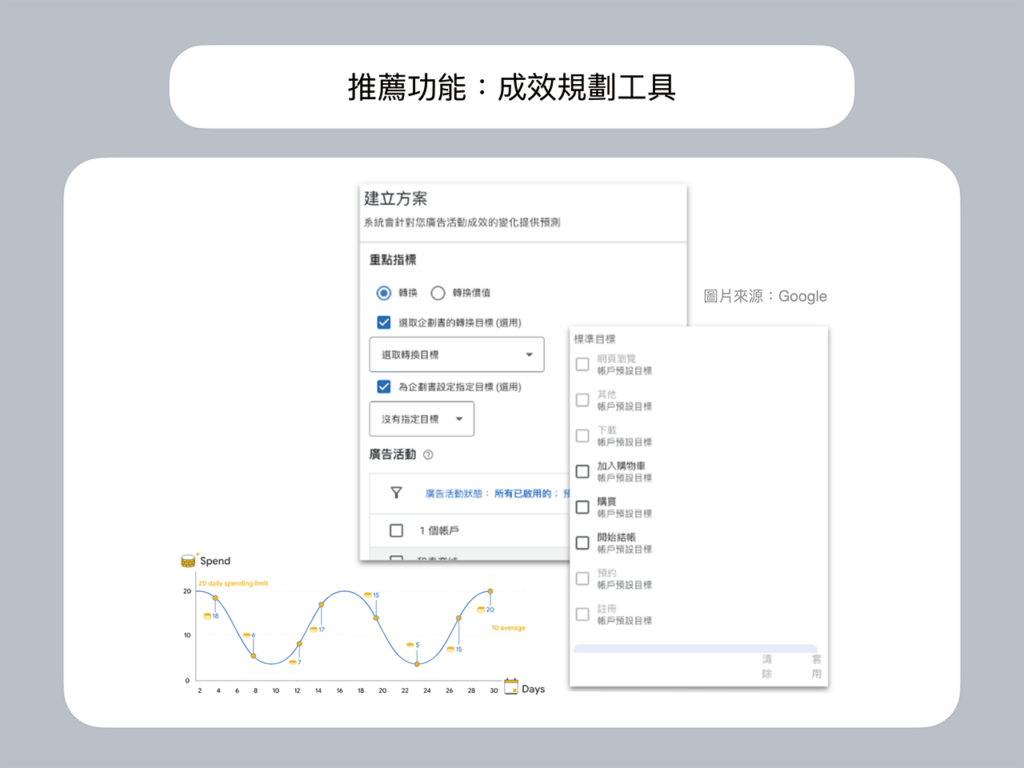Tick the 購買 goal checkbox

582,507
